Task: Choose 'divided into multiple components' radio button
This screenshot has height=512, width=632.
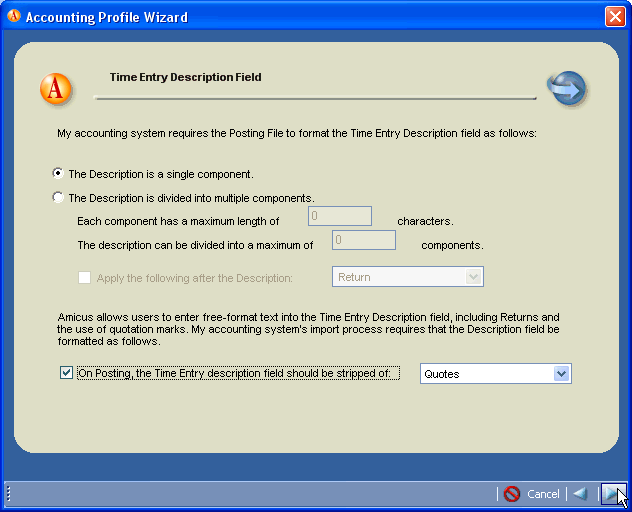Action: point(58,198)
